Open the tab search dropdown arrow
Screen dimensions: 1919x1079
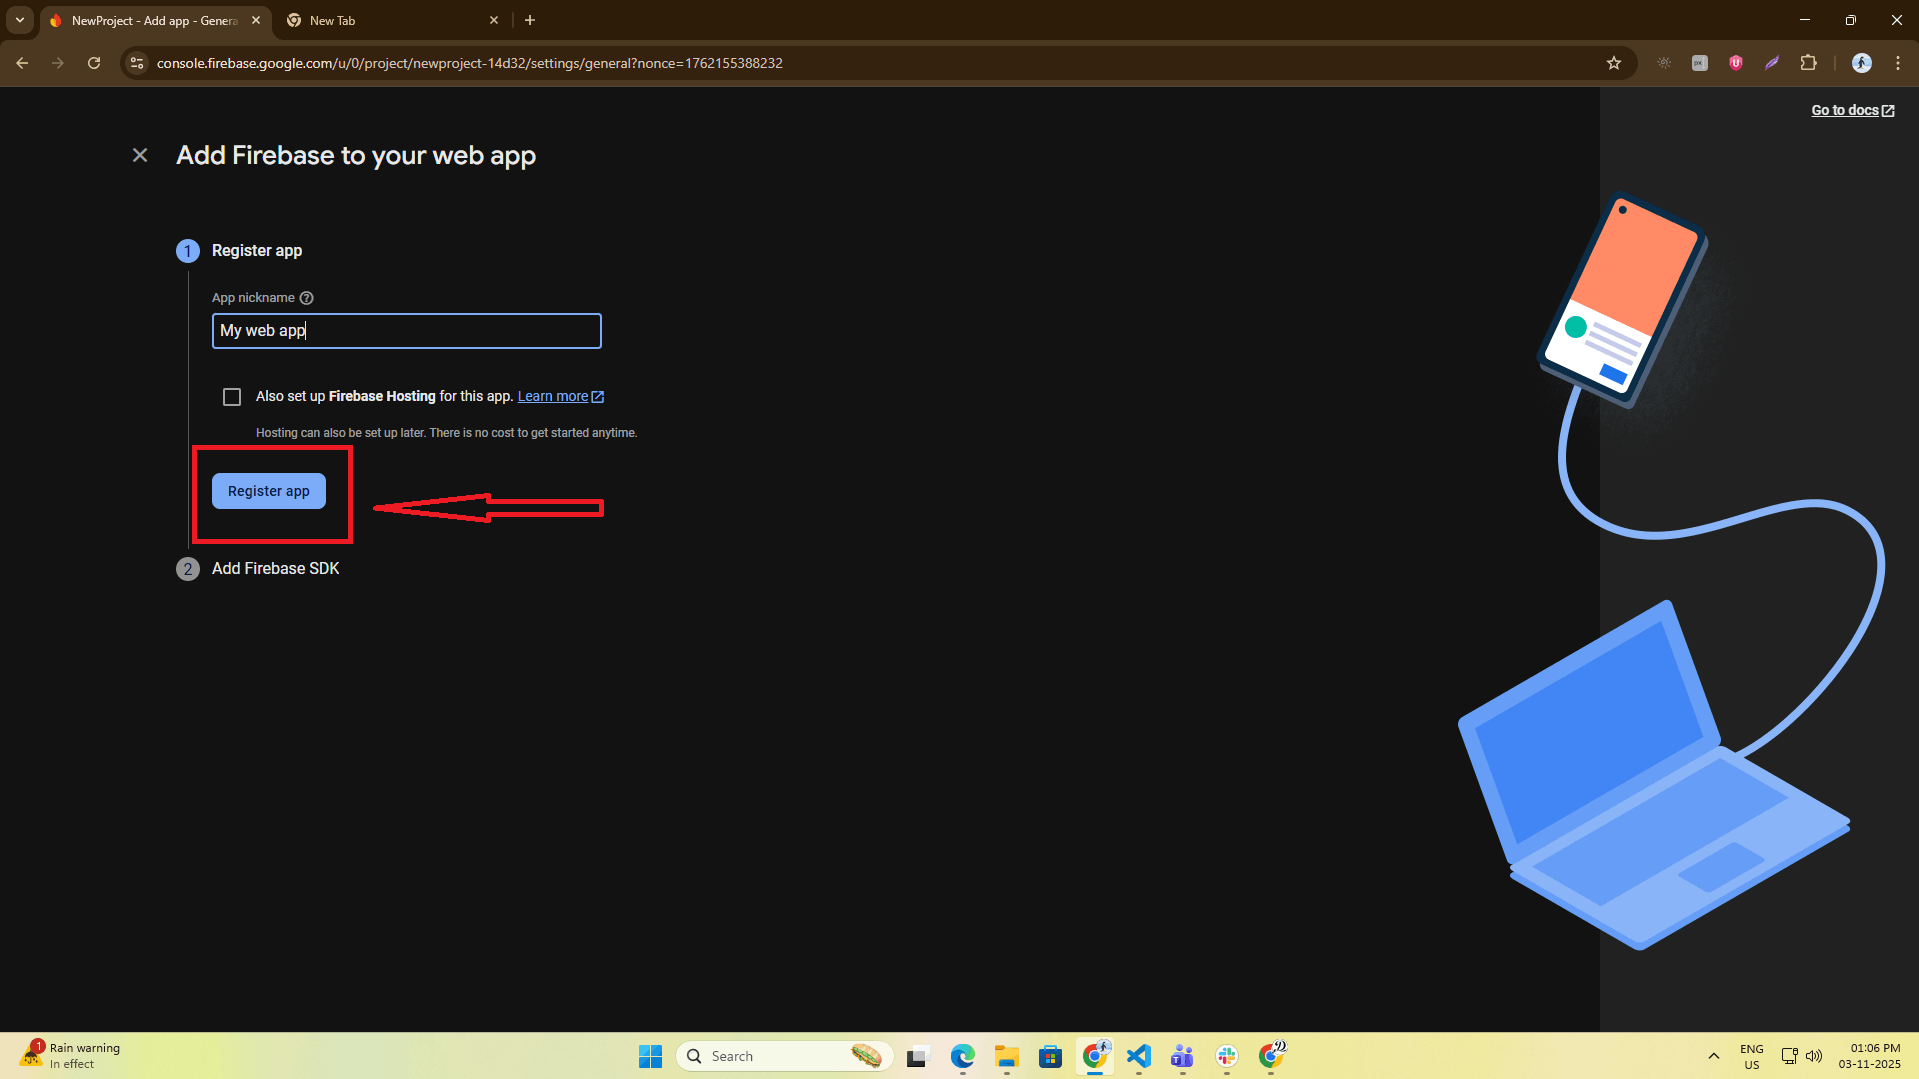point(20,20)
